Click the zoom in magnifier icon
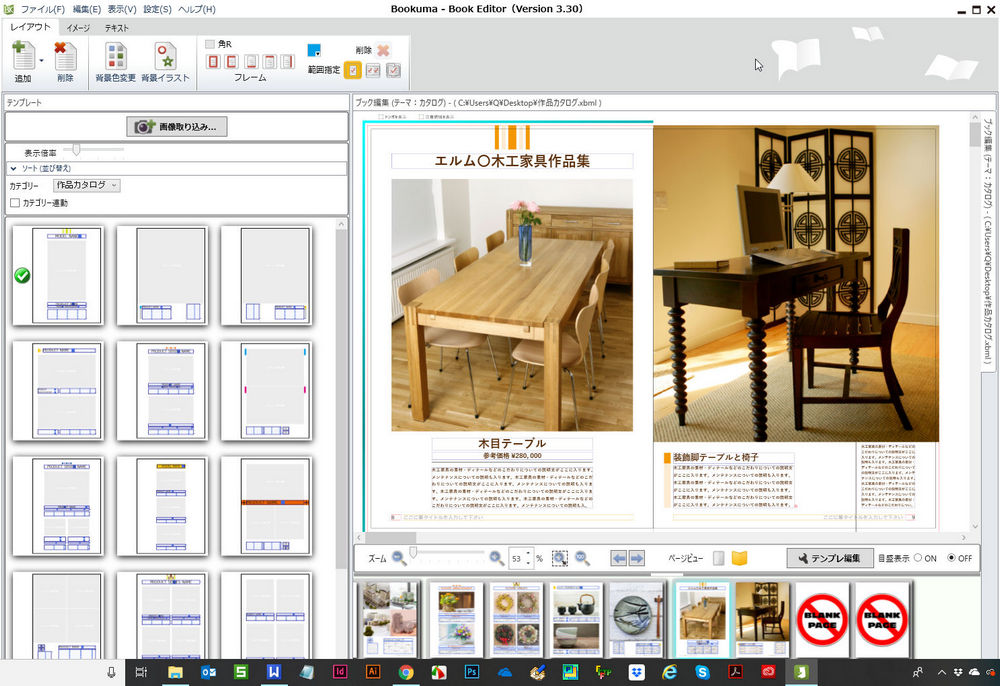1000x686 pixels. pos(496,558)
